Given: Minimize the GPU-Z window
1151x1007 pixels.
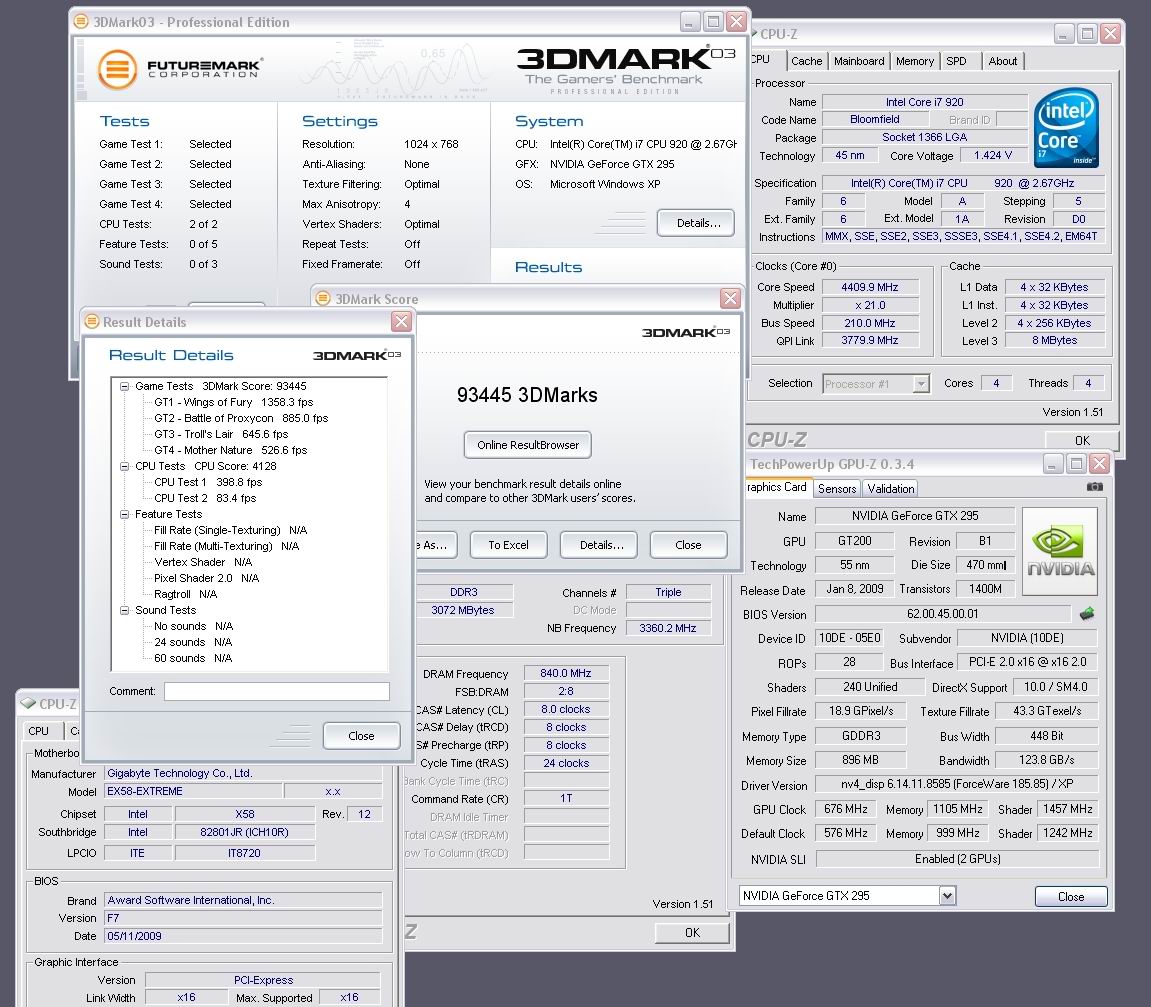Looking at the screenshot, I should coord(1053,463).
